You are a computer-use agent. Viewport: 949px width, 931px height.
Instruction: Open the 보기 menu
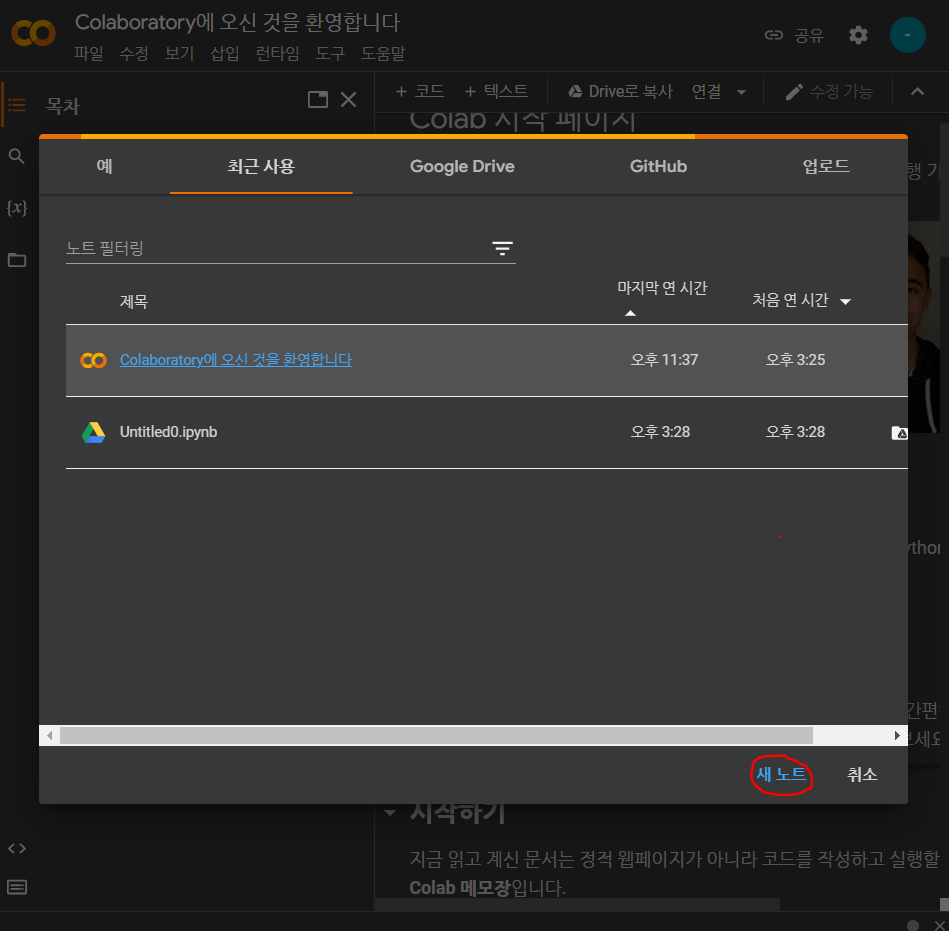pos(179,53)
